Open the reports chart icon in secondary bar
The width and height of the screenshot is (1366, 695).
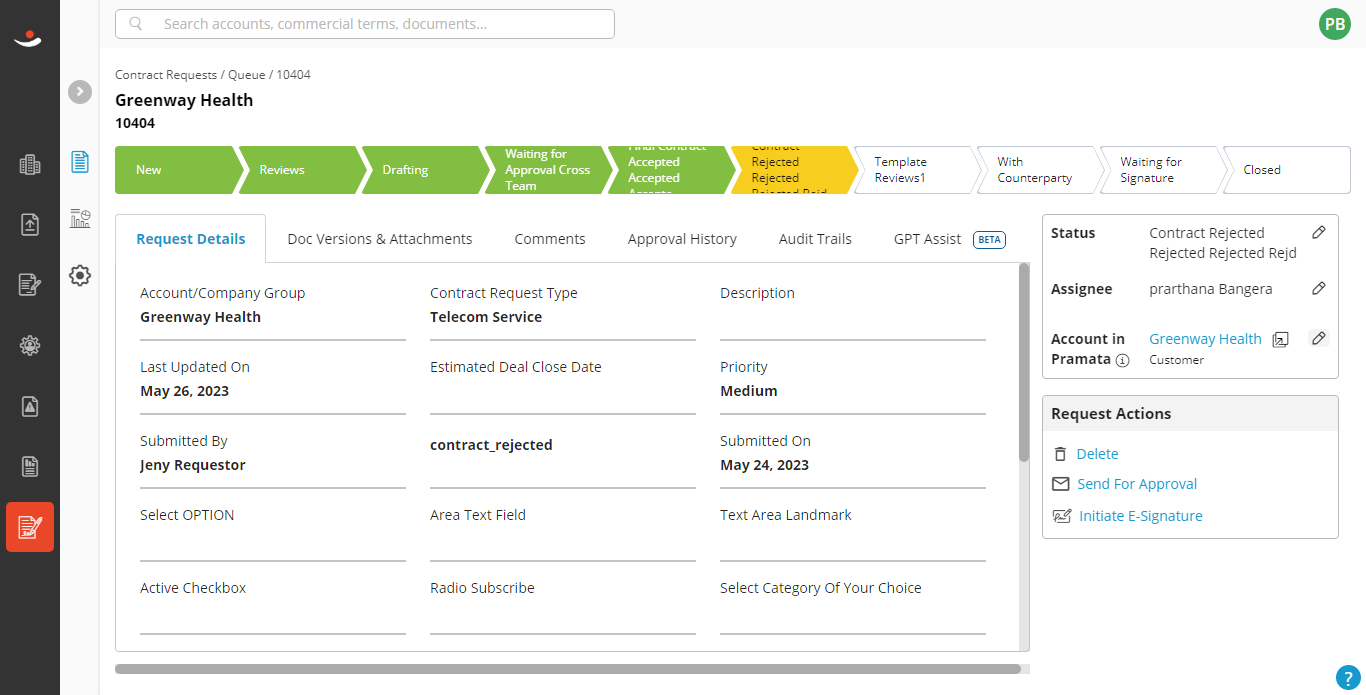coord(80,218)
